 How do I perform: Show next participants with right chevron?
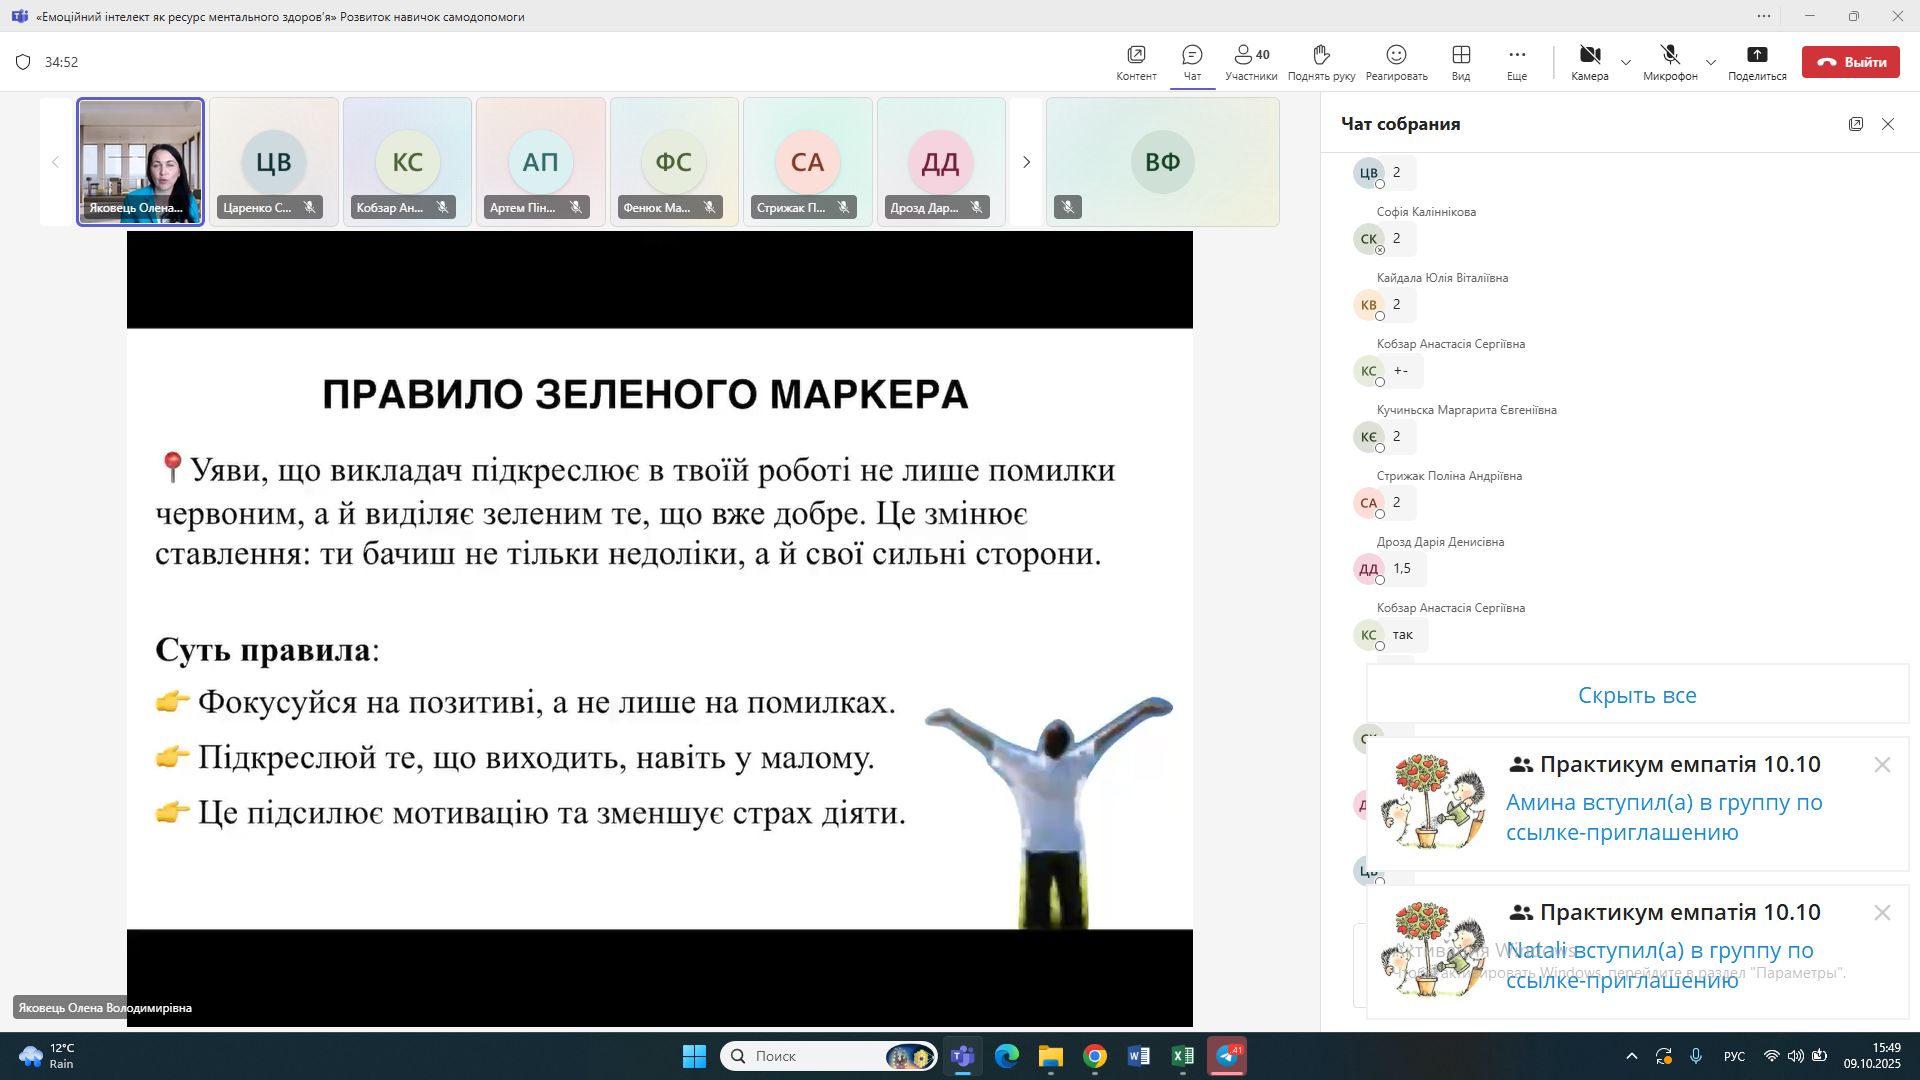coord(1026,162)
